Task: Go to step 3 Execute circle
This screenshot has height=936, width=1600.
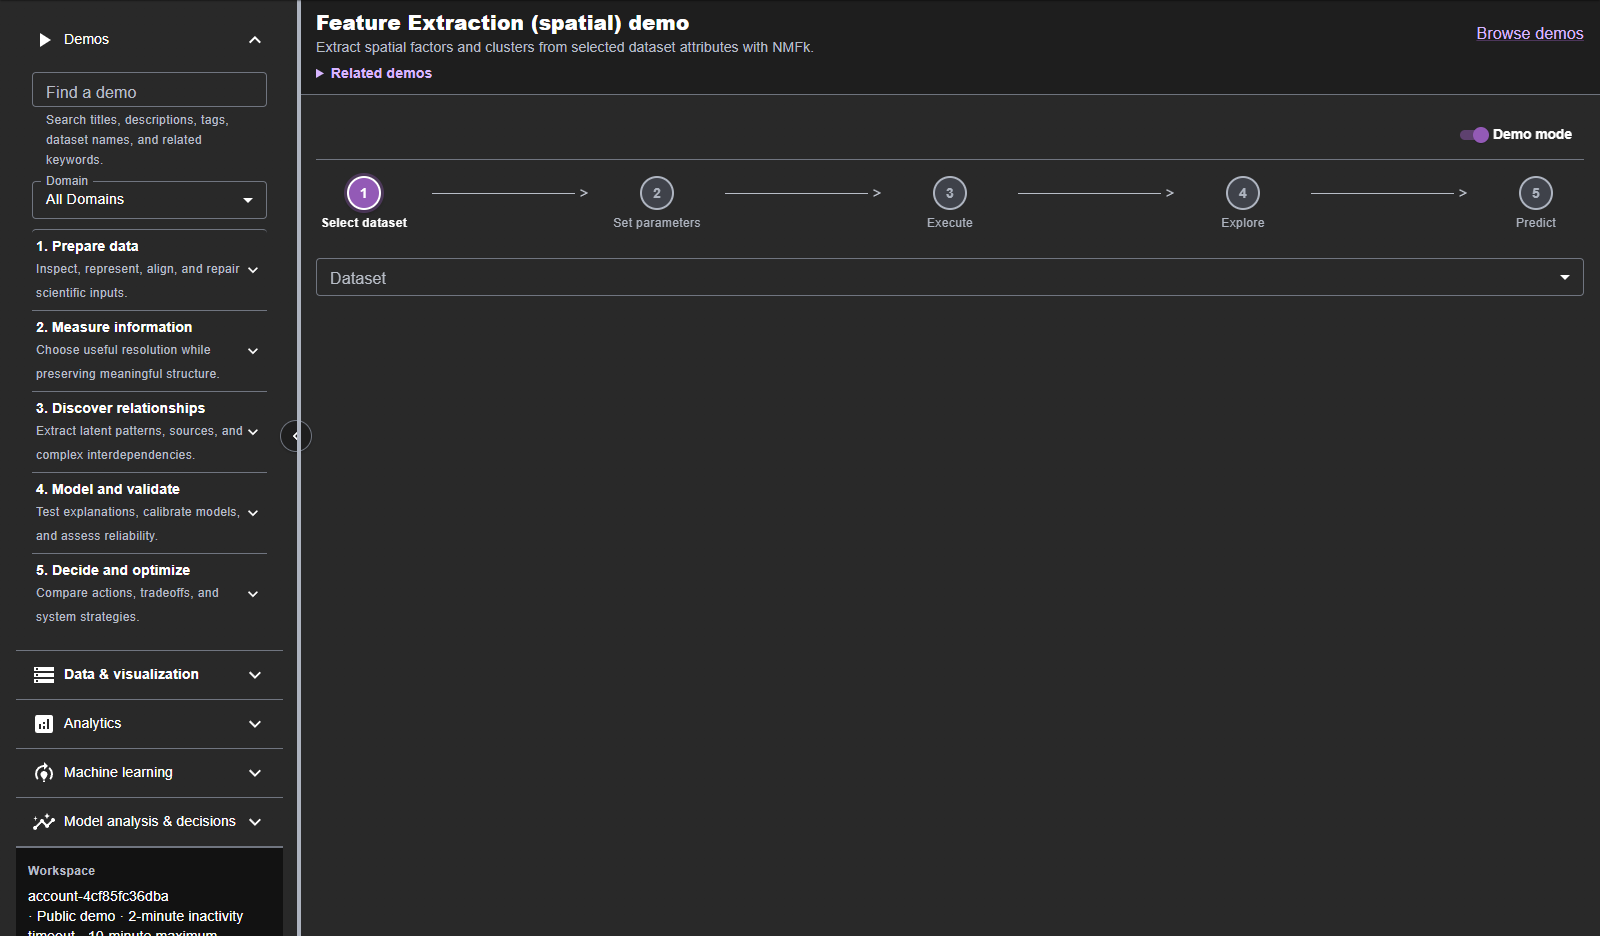Action: pyautogui.click(x=950, y=193)
